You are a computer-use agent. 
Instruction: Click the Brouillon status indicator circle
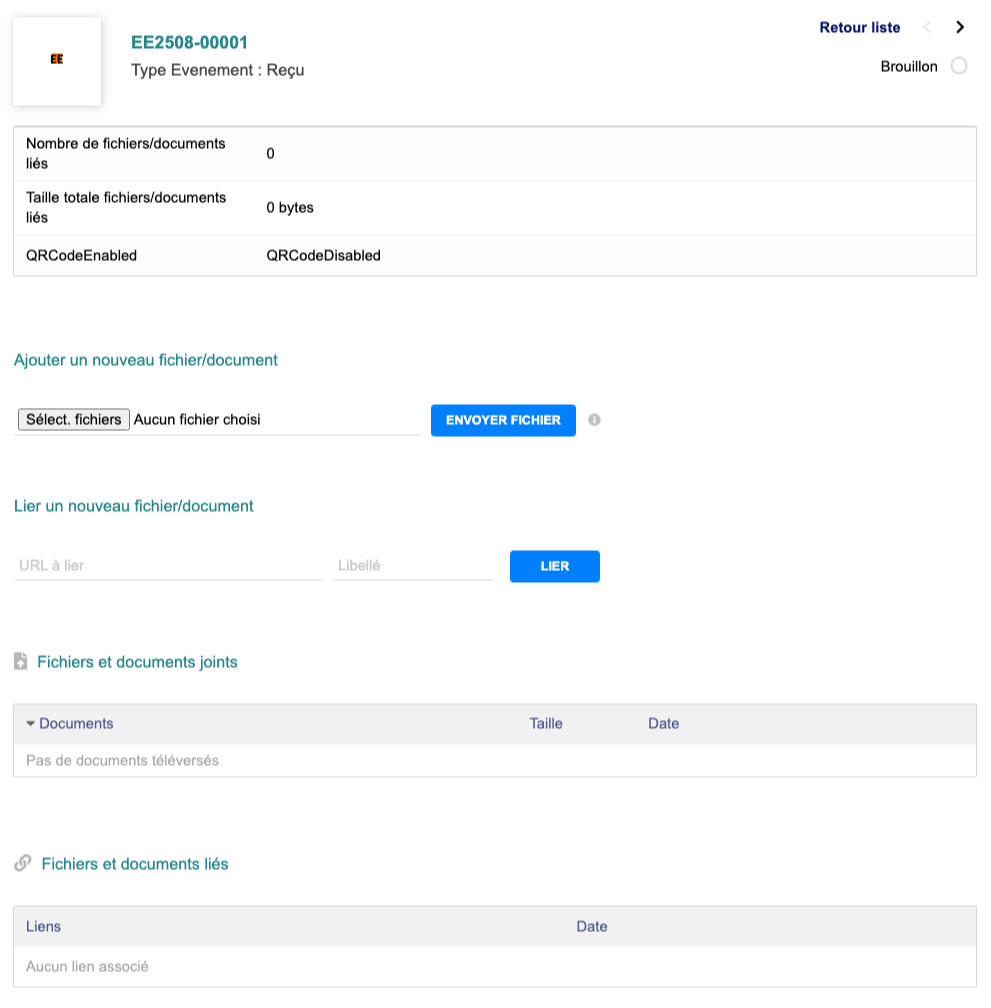(959, 66)
